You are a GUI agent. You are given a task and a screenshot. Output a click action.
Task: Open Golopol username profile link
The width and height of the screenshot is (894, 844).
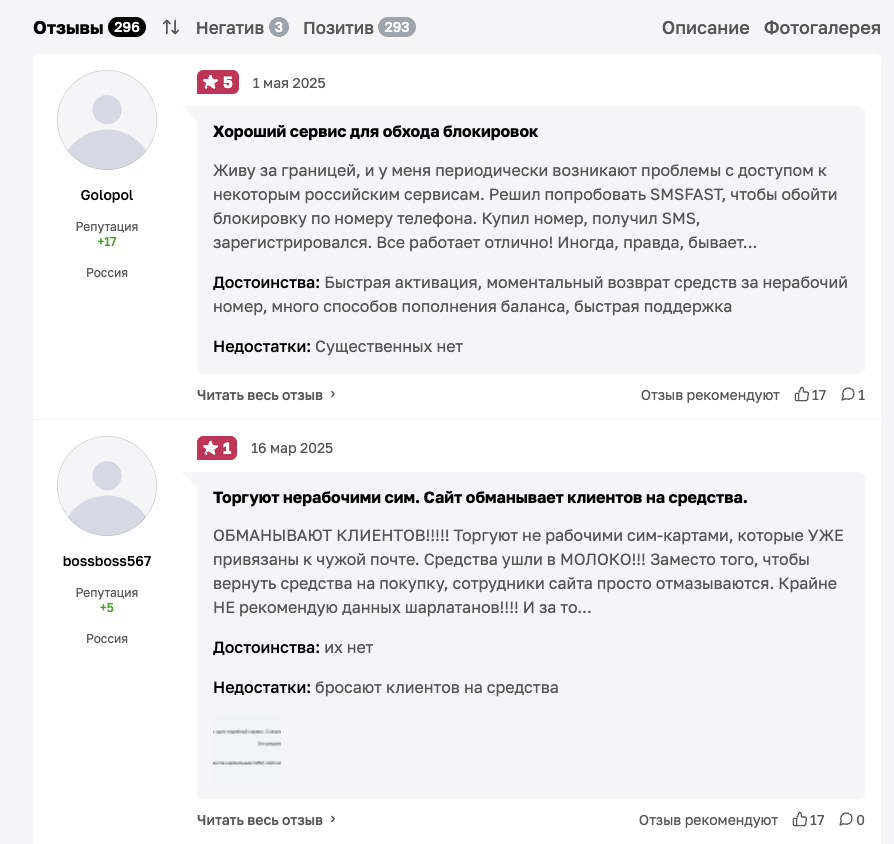tap(107, 195)
